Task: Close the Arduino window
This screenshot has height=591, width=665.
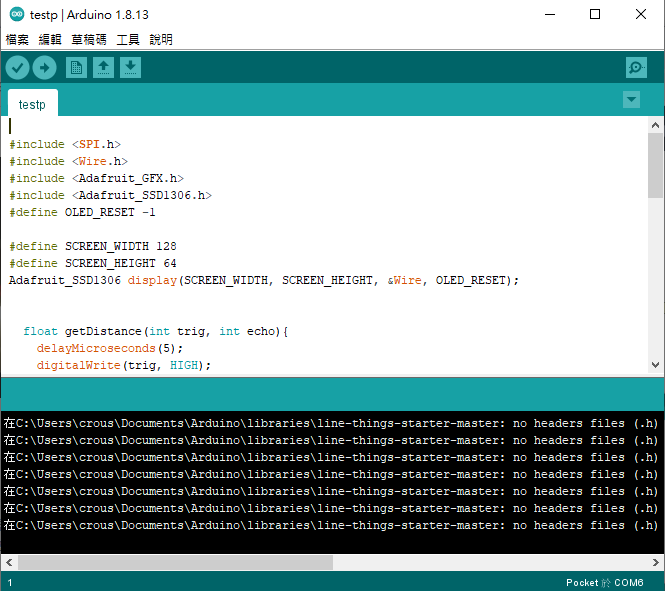Action: coord(641,14)
